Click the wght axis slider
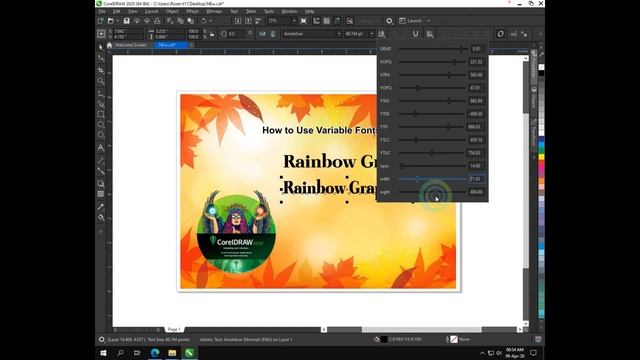 (x=432, y=192)
